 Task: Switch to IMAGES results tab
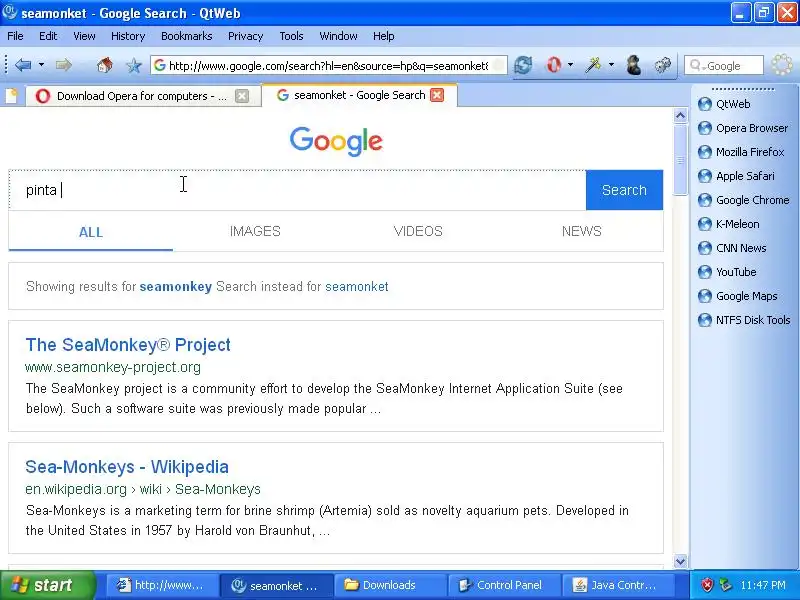(255, 231)
